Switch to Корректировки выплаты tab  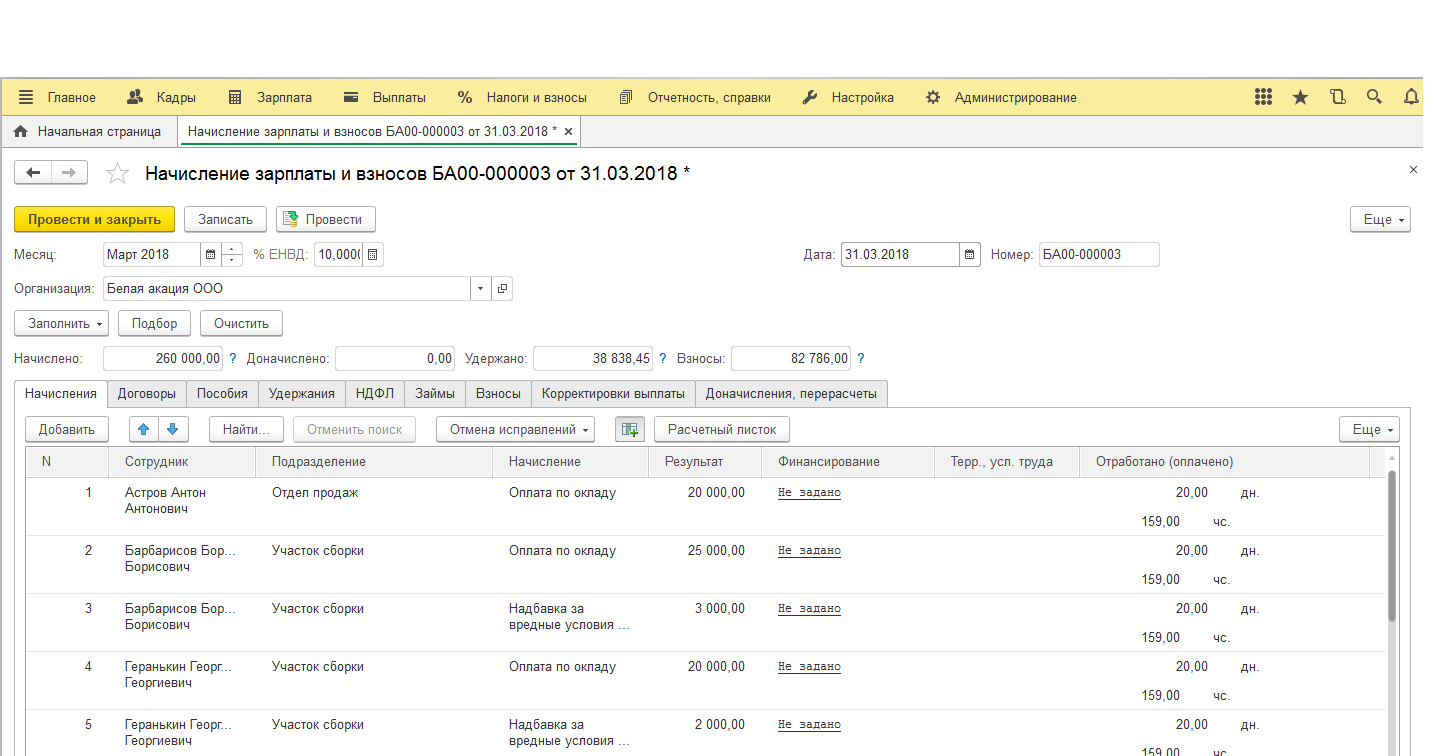[613, 393]
